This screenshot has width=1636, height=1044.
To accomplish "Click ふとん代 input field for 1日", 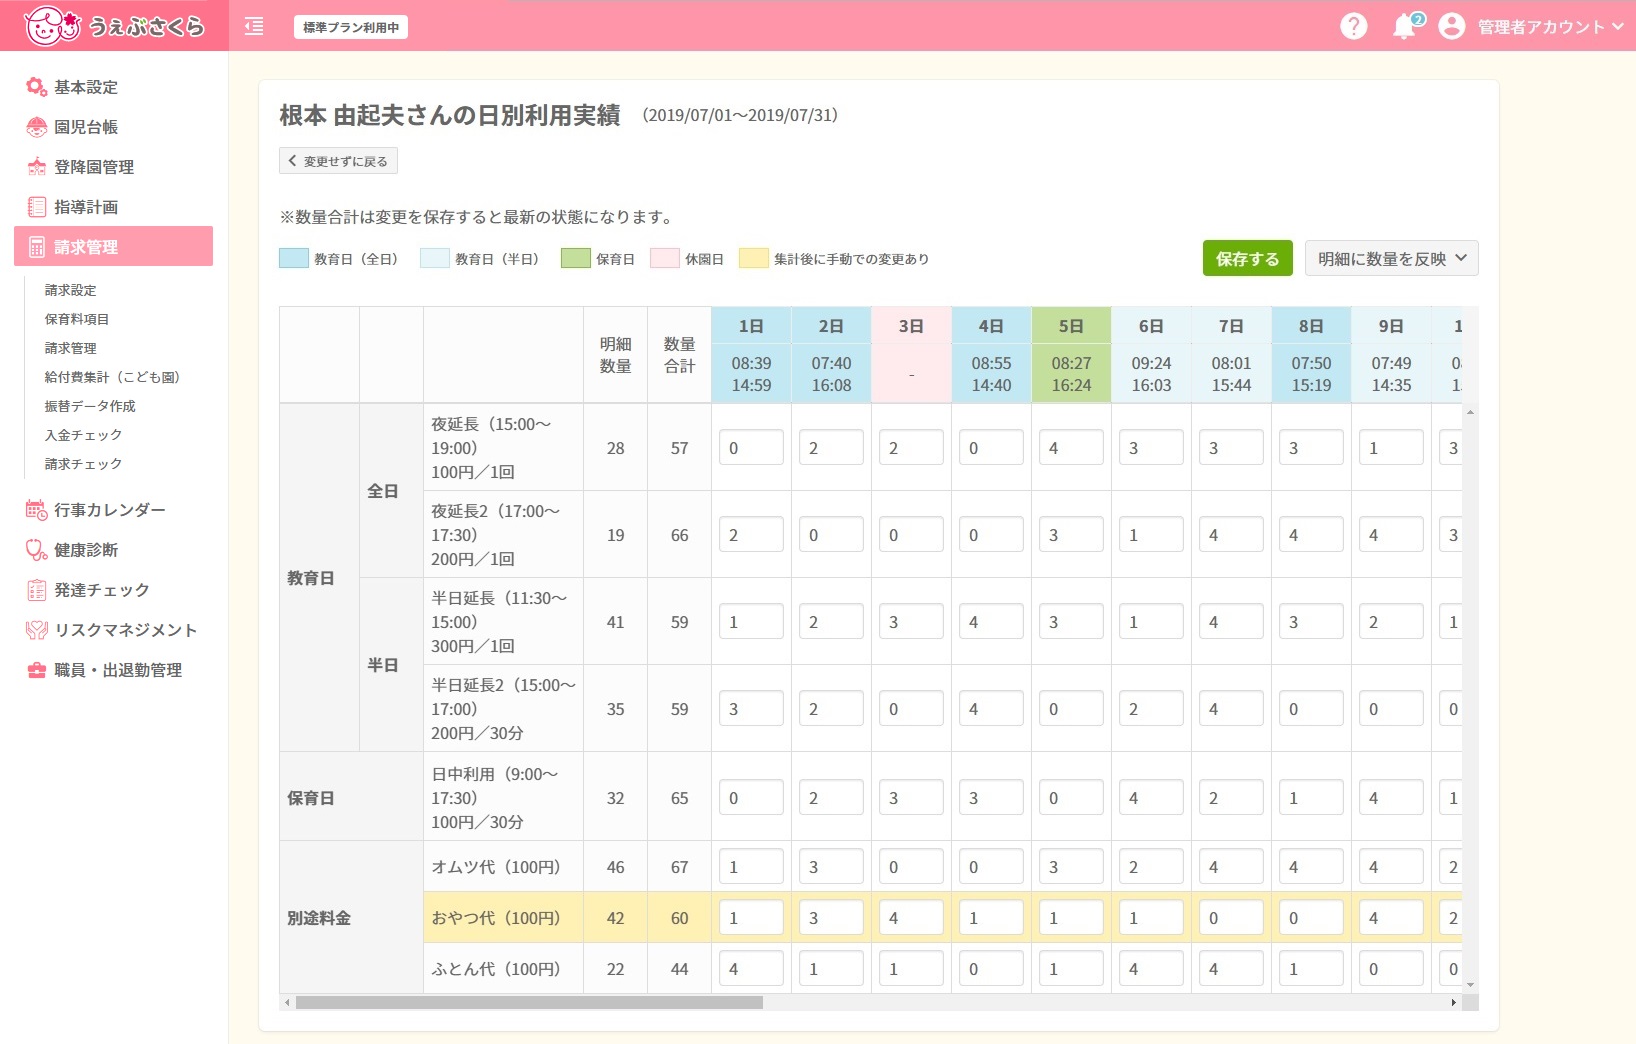I will pyautogui.click(x=751, y=969).
